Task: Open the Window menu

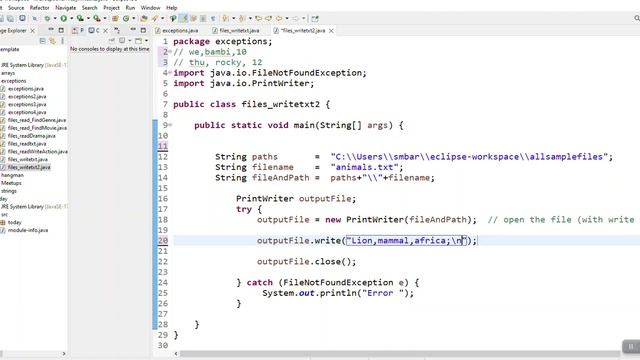Action: pyautogui.click(x=151, y=8)
